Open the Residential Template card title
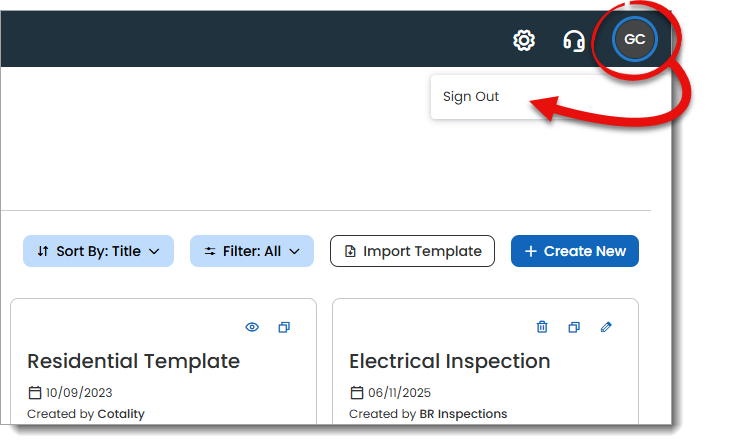This screenshot has width=731, height=444. (x=133, y=361)
